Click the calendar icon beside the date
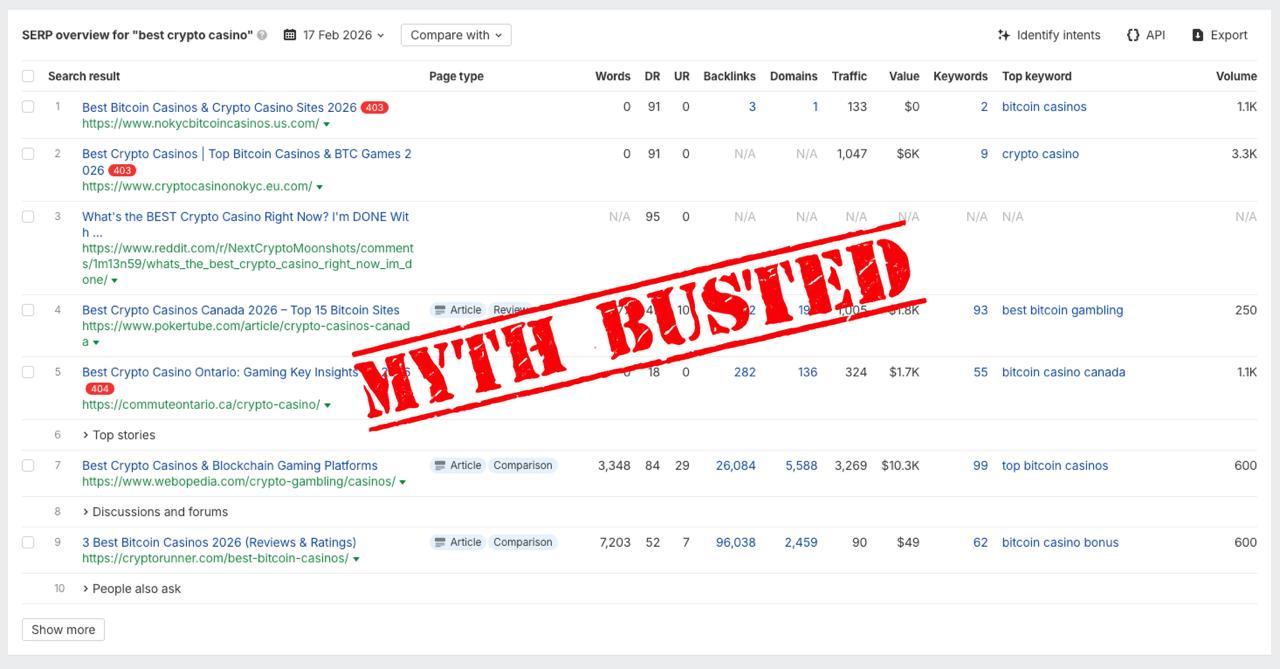The height and width of the screenshot is (669, 1280). (x=289, y=34)
